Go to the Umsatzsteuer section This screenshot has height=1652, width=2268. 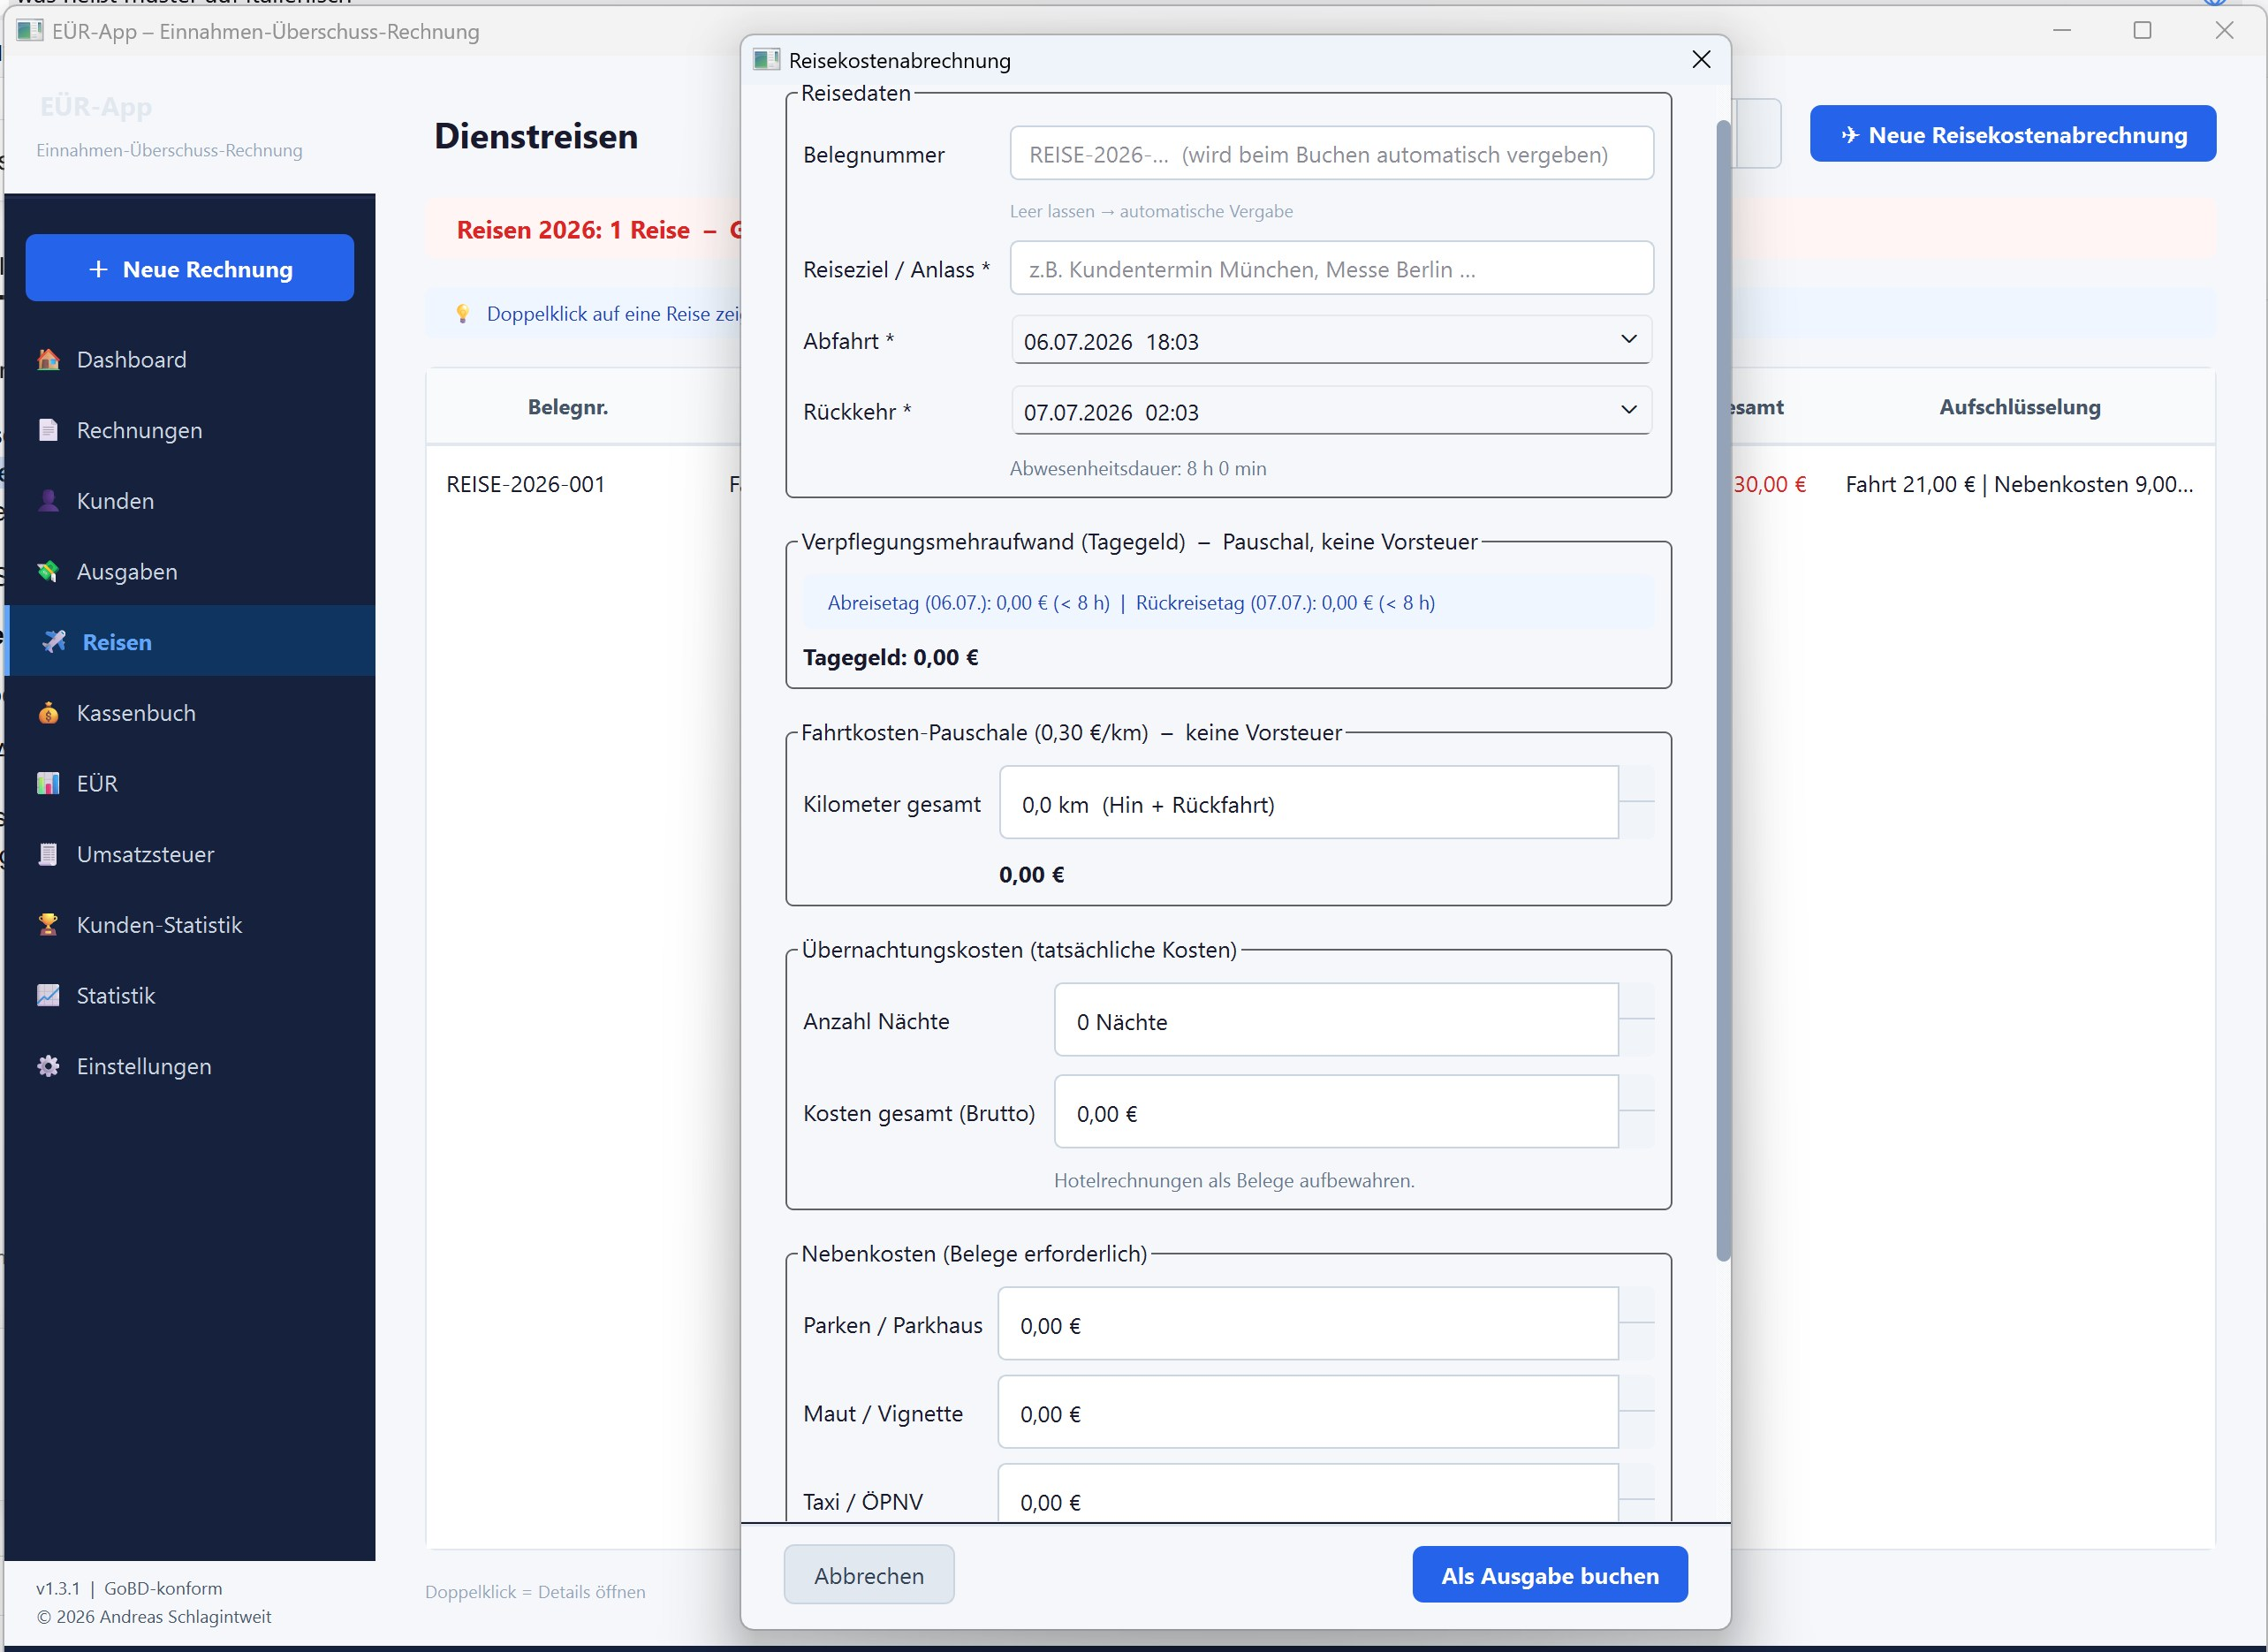[x=190, y=854]
